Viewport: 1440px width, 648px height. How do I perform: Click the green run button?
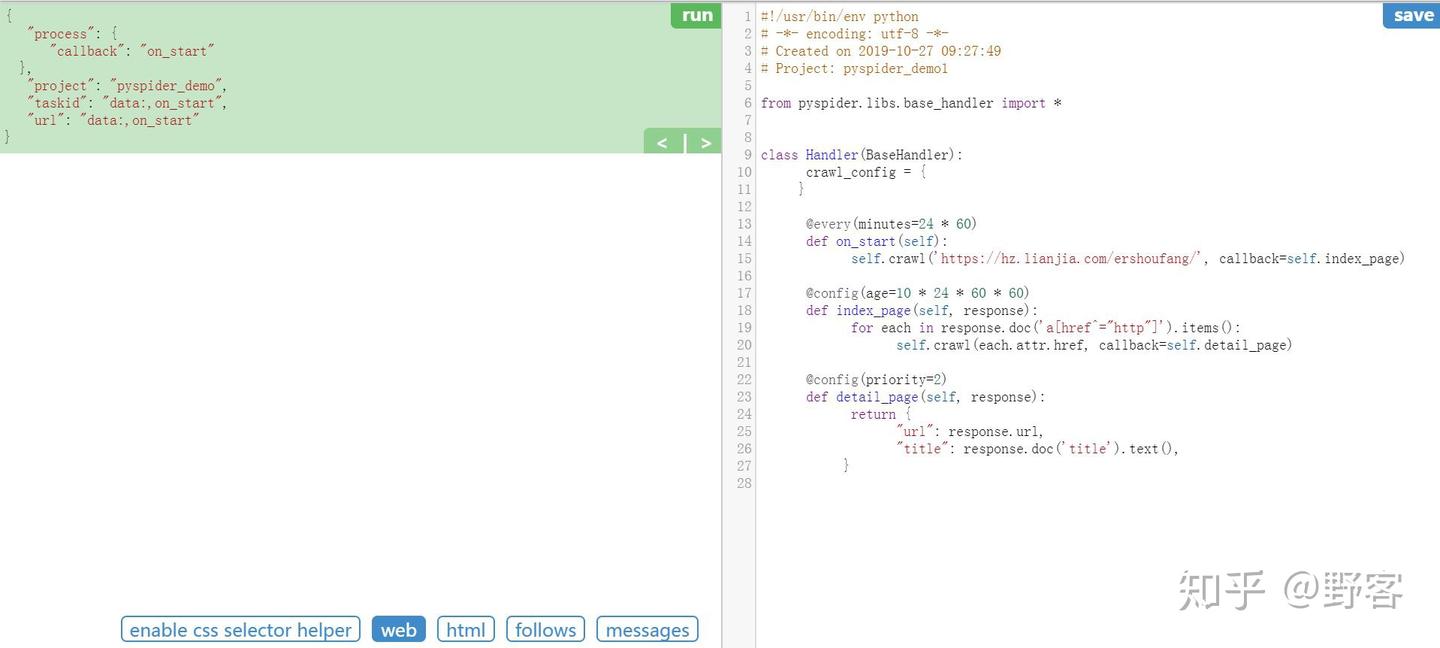pos(695,15)
